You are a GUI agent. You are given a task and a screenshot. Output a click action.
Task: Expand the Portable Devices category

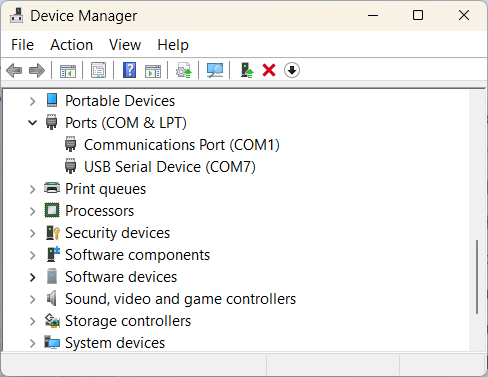32,101
